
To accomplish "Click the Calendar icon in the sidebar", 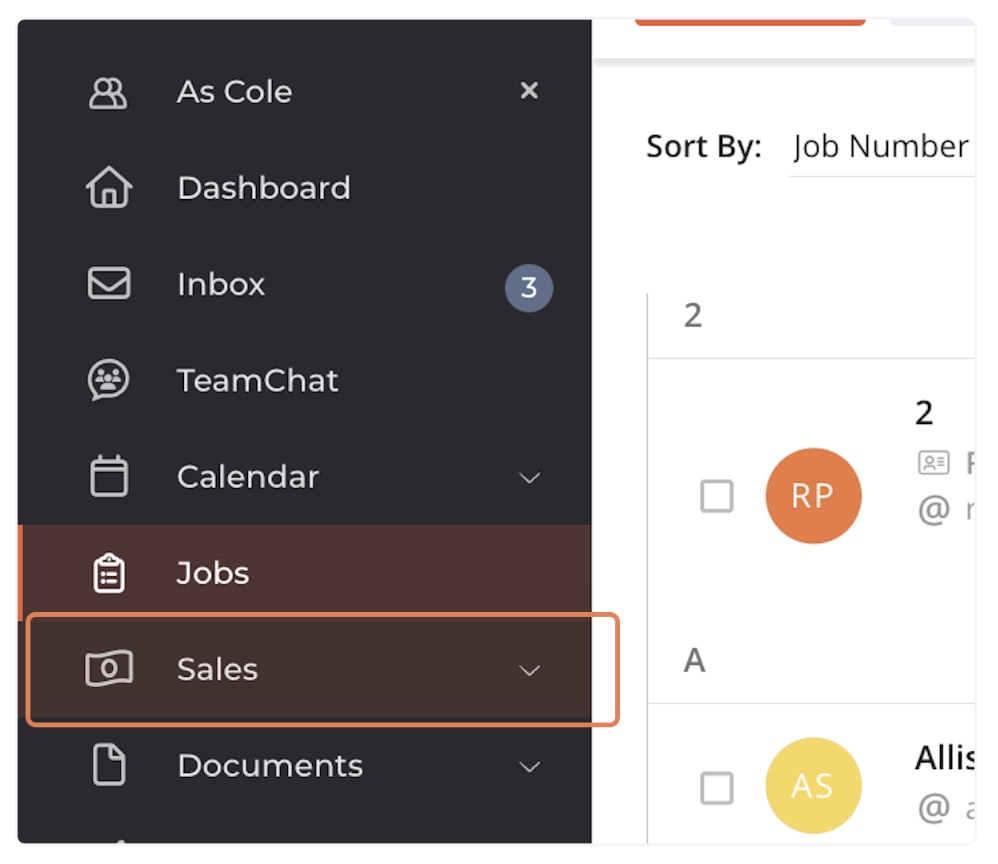I will click(108, 477).
